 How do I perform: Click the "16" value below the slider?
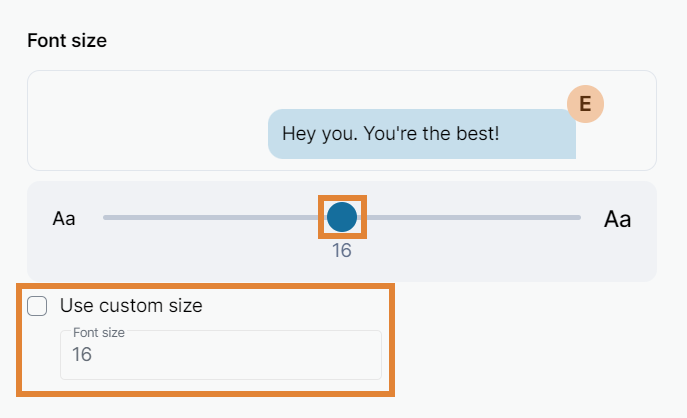(x=342, y=251)
